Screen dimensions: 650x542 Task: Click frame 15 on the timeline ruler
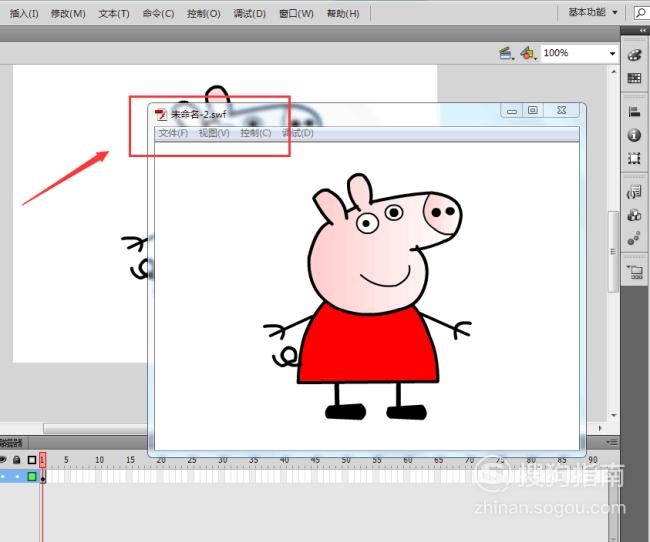point(131,460)
